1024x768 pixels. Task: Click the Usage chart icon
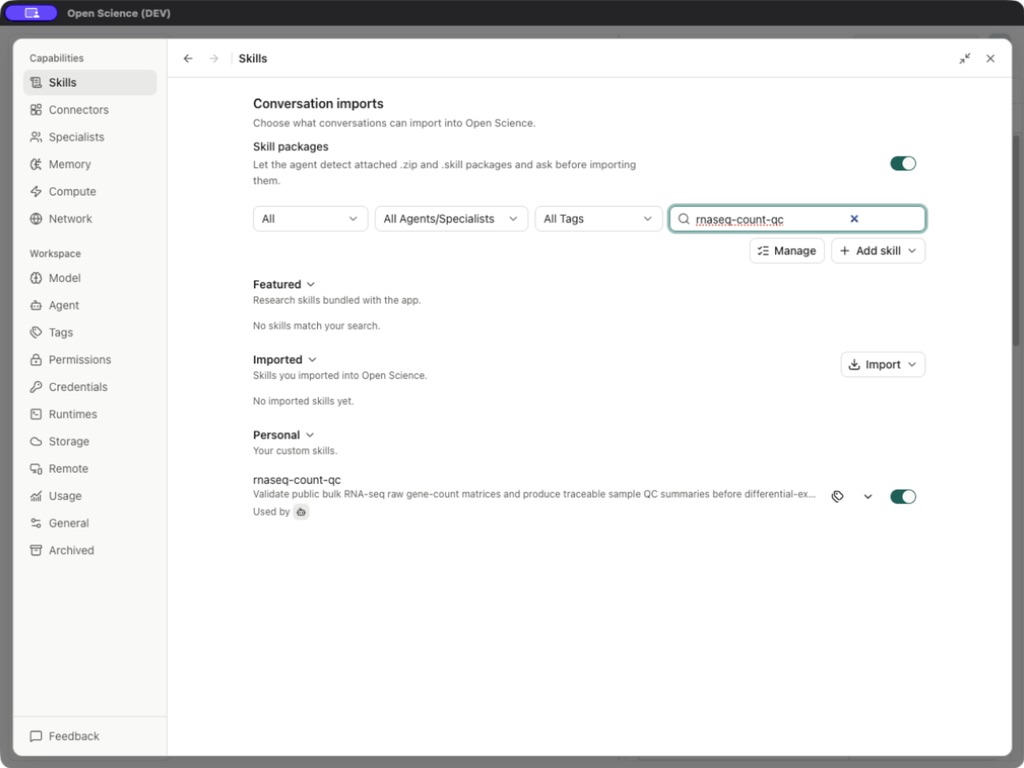click(36, 496)
